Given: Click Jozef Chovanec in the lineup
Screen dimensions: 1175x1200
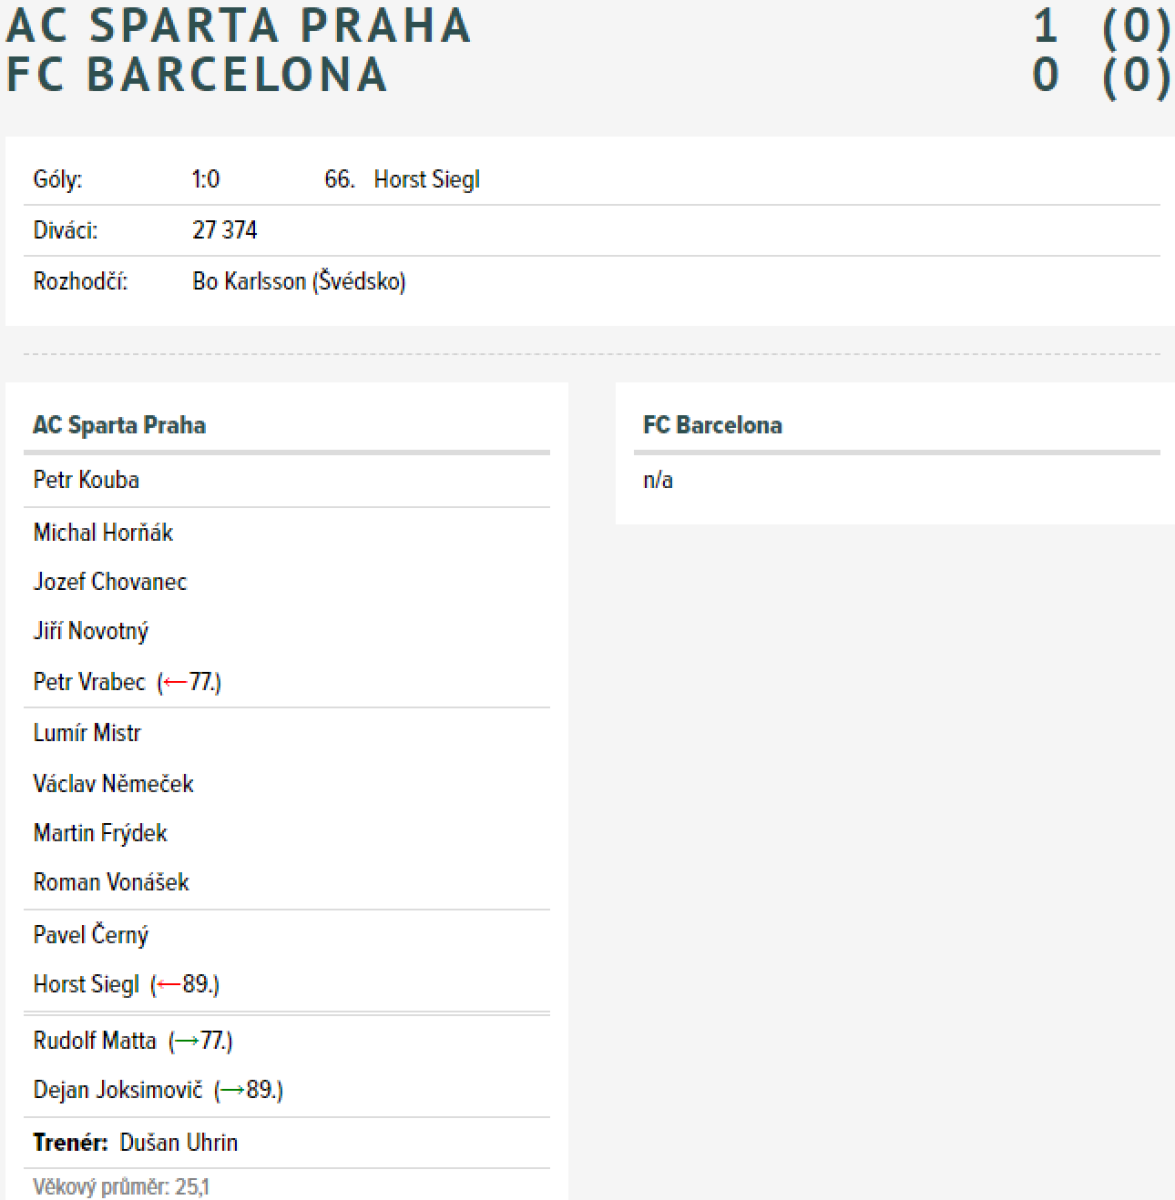Looking at the screenshot, I should (x=110, y=582).
